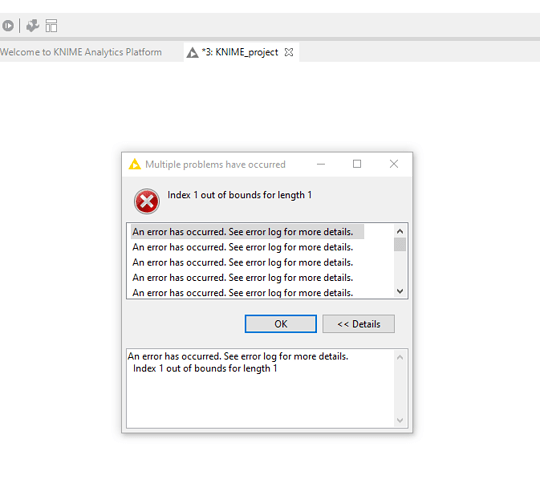540x500 pixels.
Task: Click the error list scroll down arrow
Action: [x=399, y=291]
